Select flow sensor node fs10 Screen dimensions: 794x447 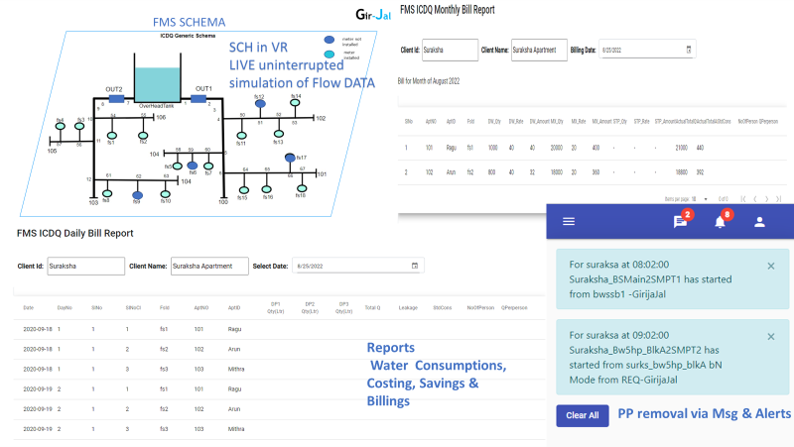click(165, 194)
